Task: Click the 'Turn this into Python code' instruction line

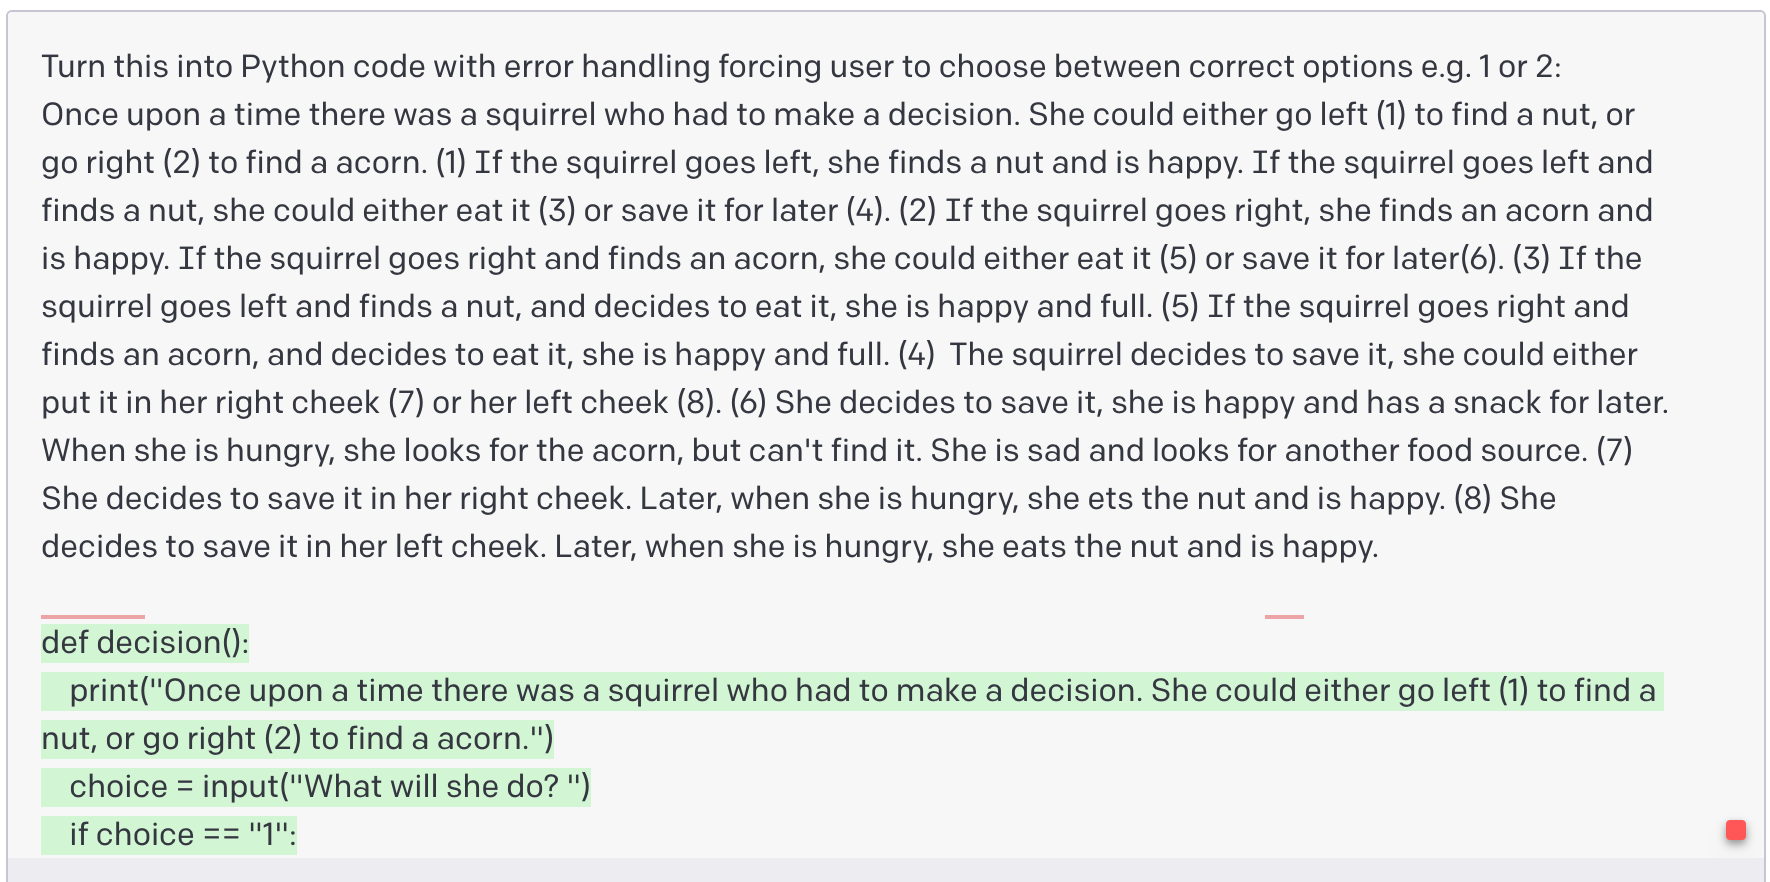Action: pos(801,66)
